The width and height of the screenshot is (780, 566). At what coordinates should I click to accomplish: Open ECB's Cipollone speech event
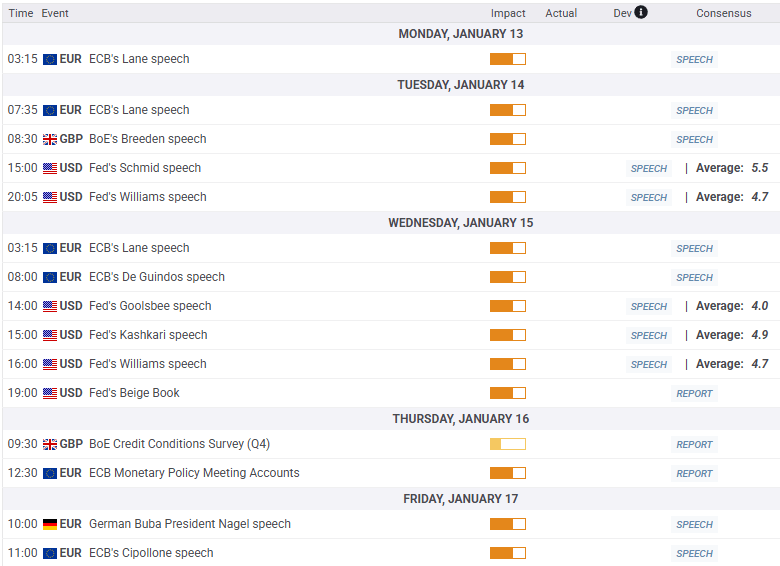point(151,553)
